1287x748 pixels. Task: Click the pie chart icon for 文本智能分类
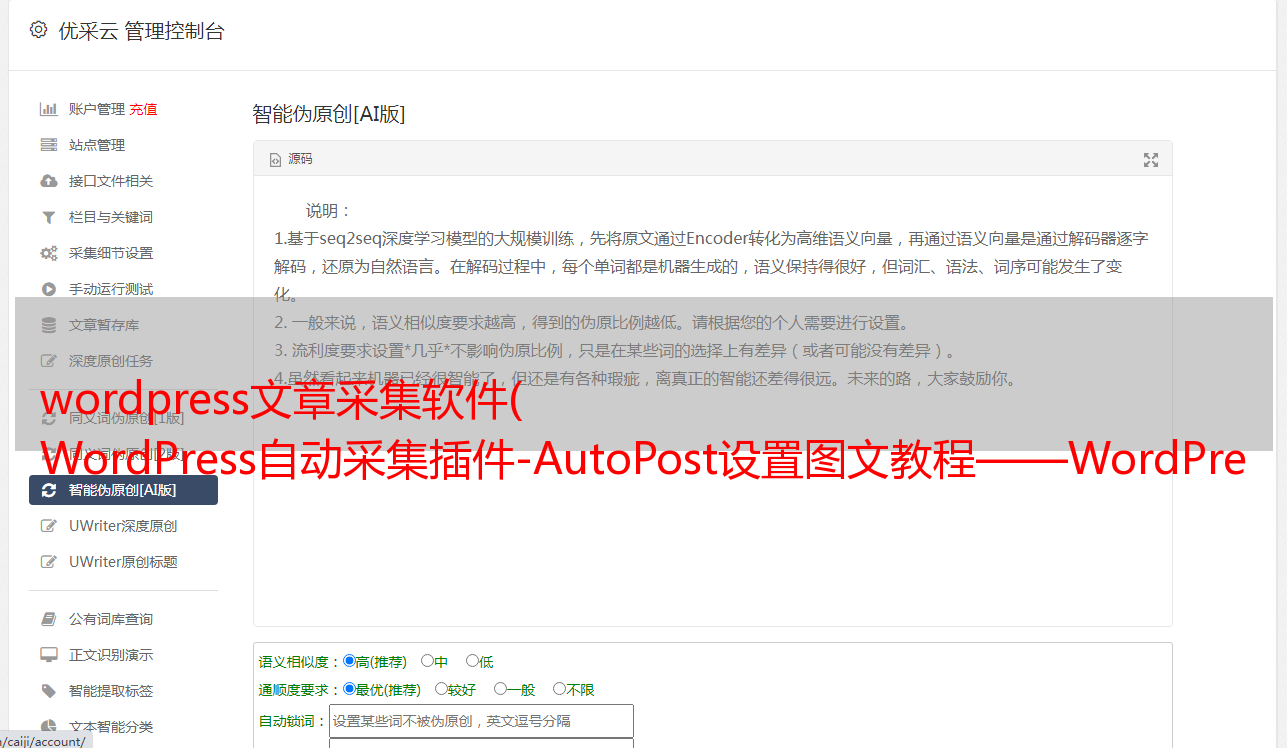[48, 727]
